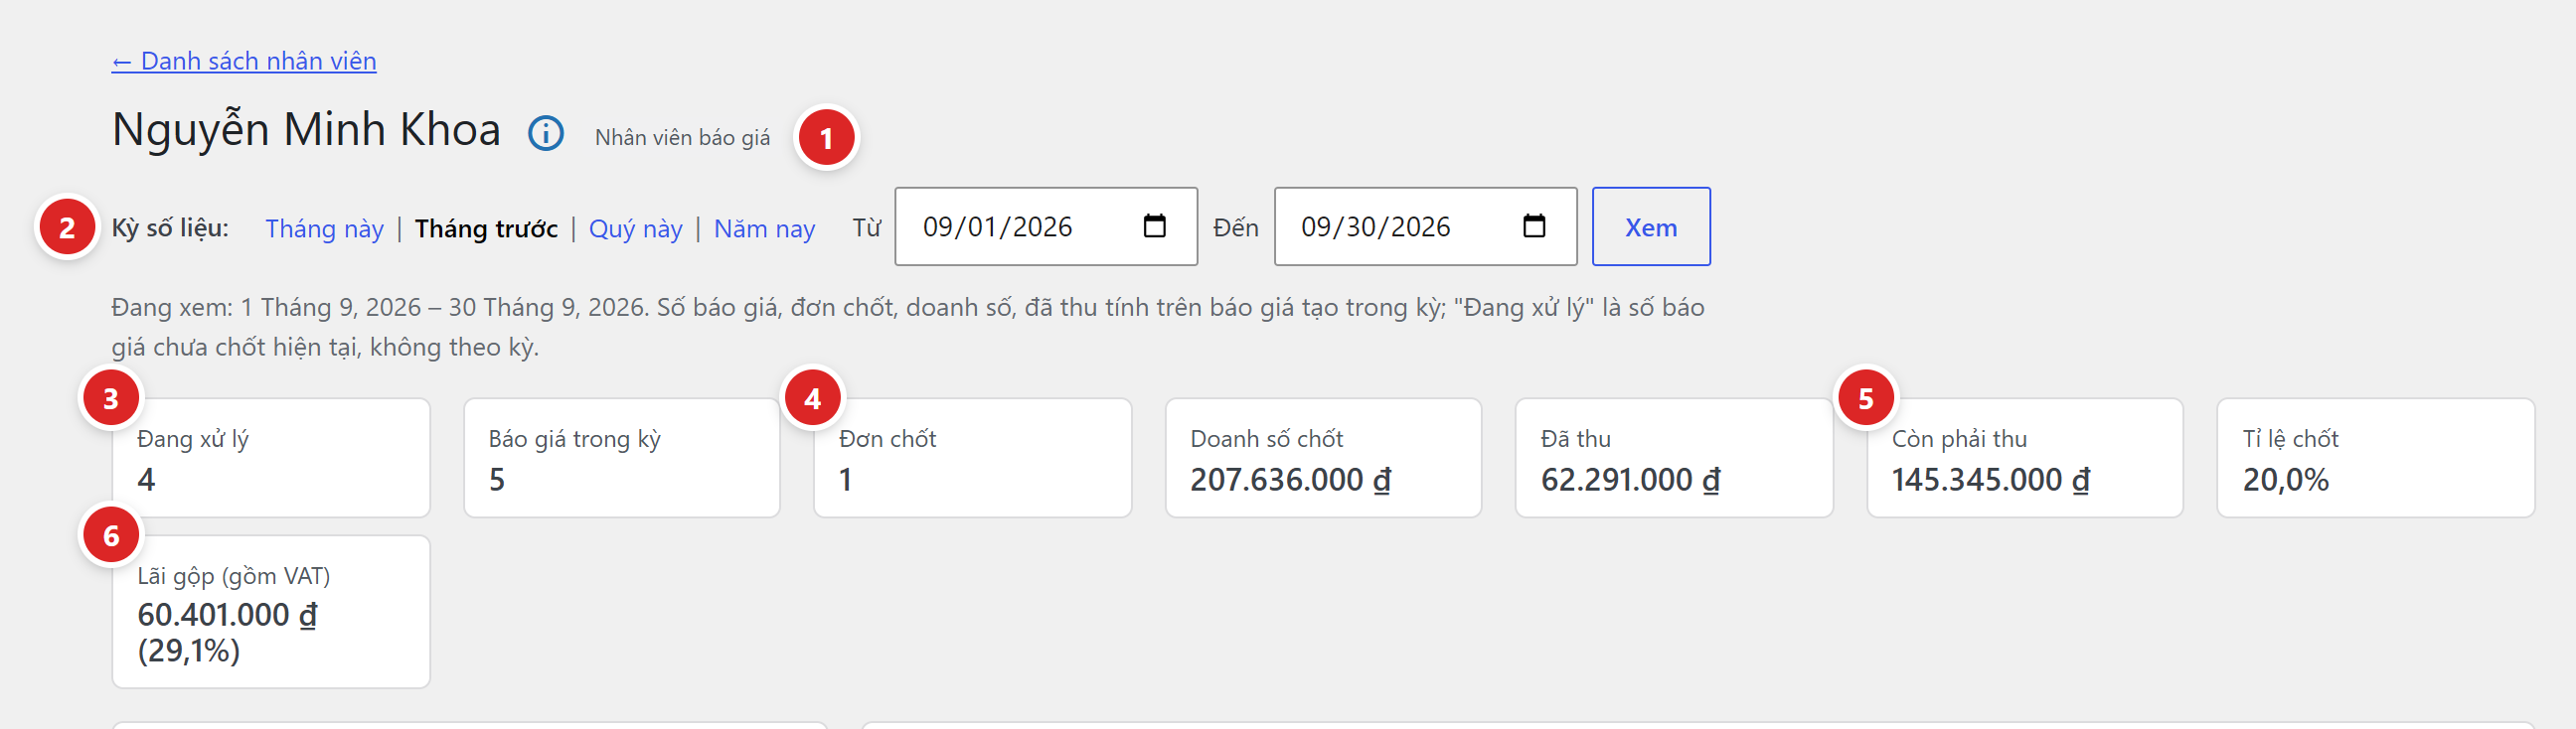Click the Doanh số chốt stat card

tap(1323, 458)
